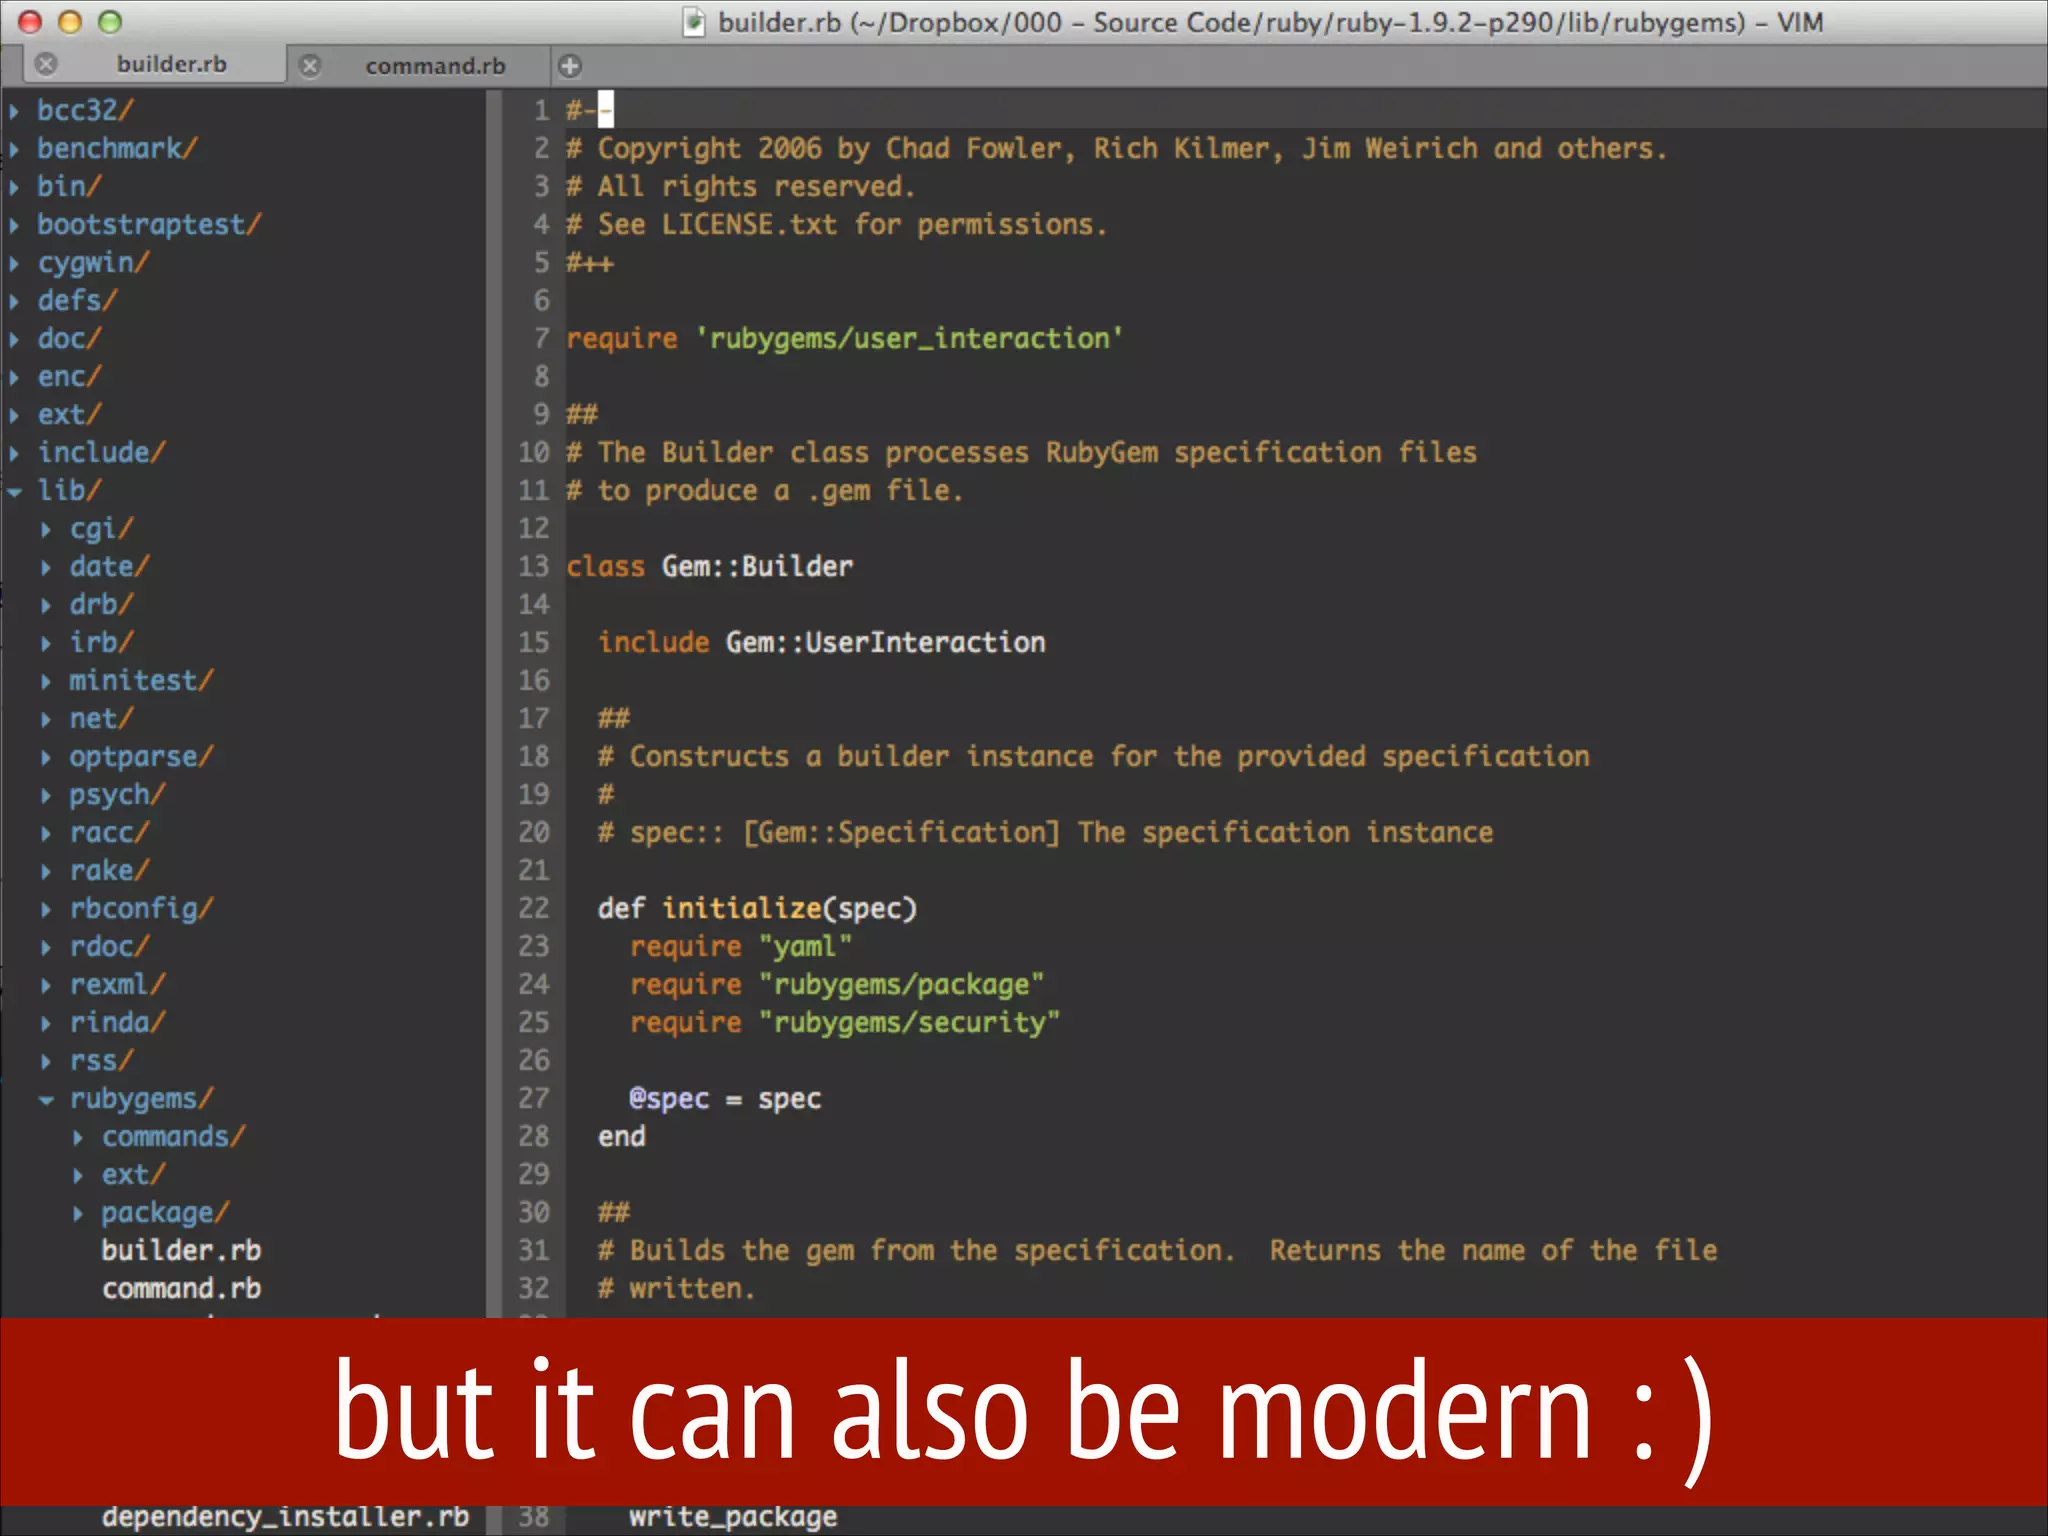Open dependency_installer.rb in the file tree
This screenshot has width=2048, height=1536.
[285, 1516]
